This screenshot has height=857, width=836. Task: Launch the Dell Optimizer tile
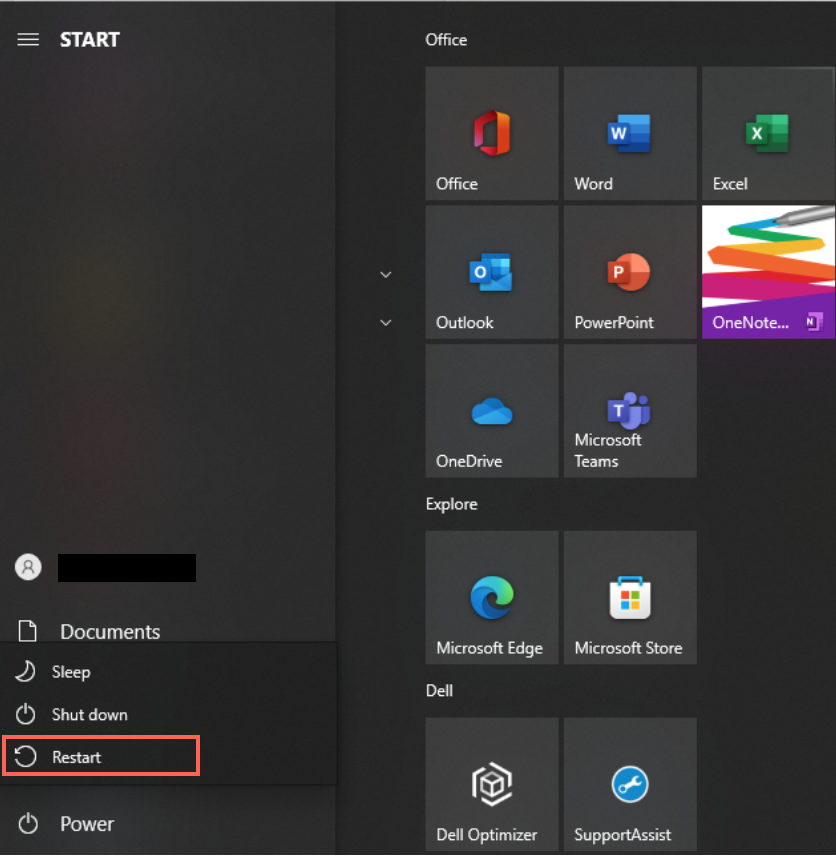tap(492, 784)
